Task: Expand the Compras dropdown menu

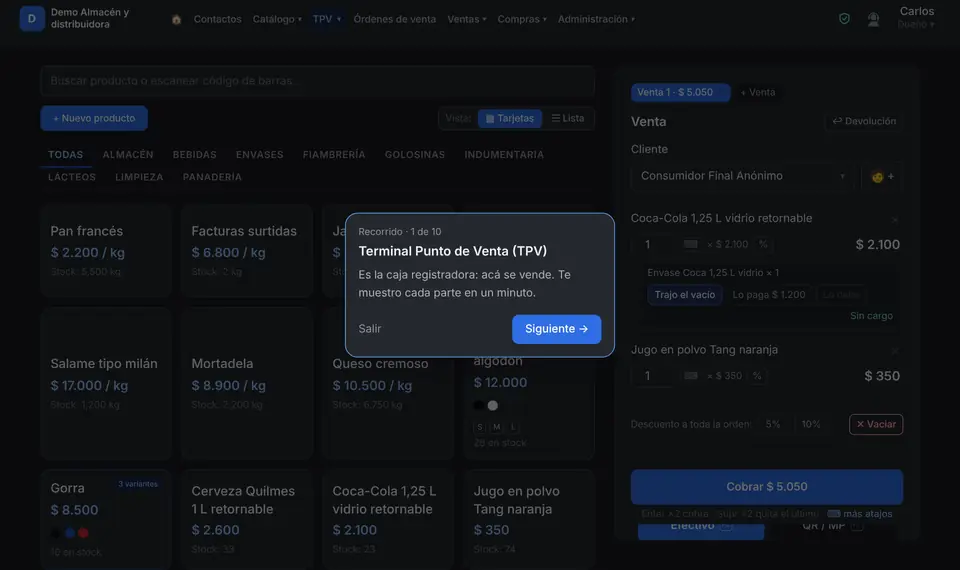Action: pos(522,19)
